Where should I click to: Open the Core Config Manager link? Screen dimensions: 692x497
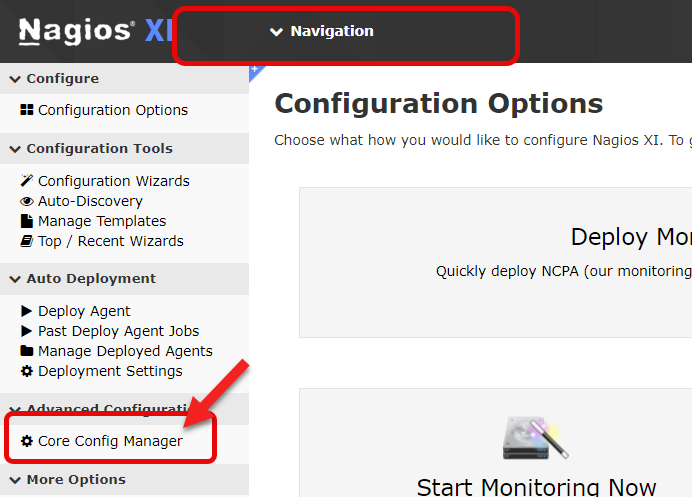click(110, 441)
